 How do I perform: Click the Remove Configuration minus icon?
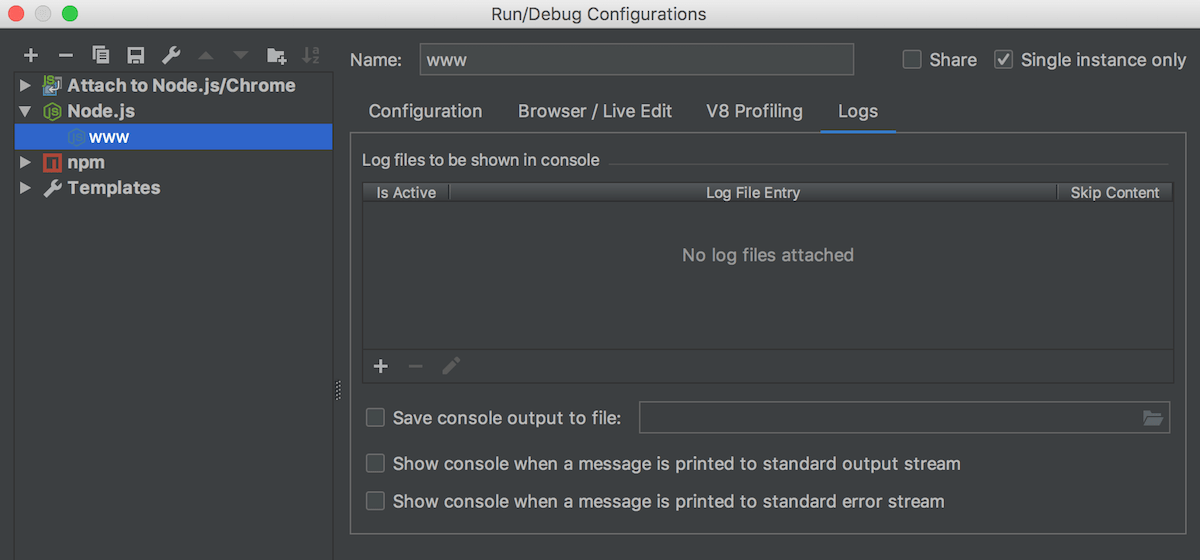(x=65, y=55)
